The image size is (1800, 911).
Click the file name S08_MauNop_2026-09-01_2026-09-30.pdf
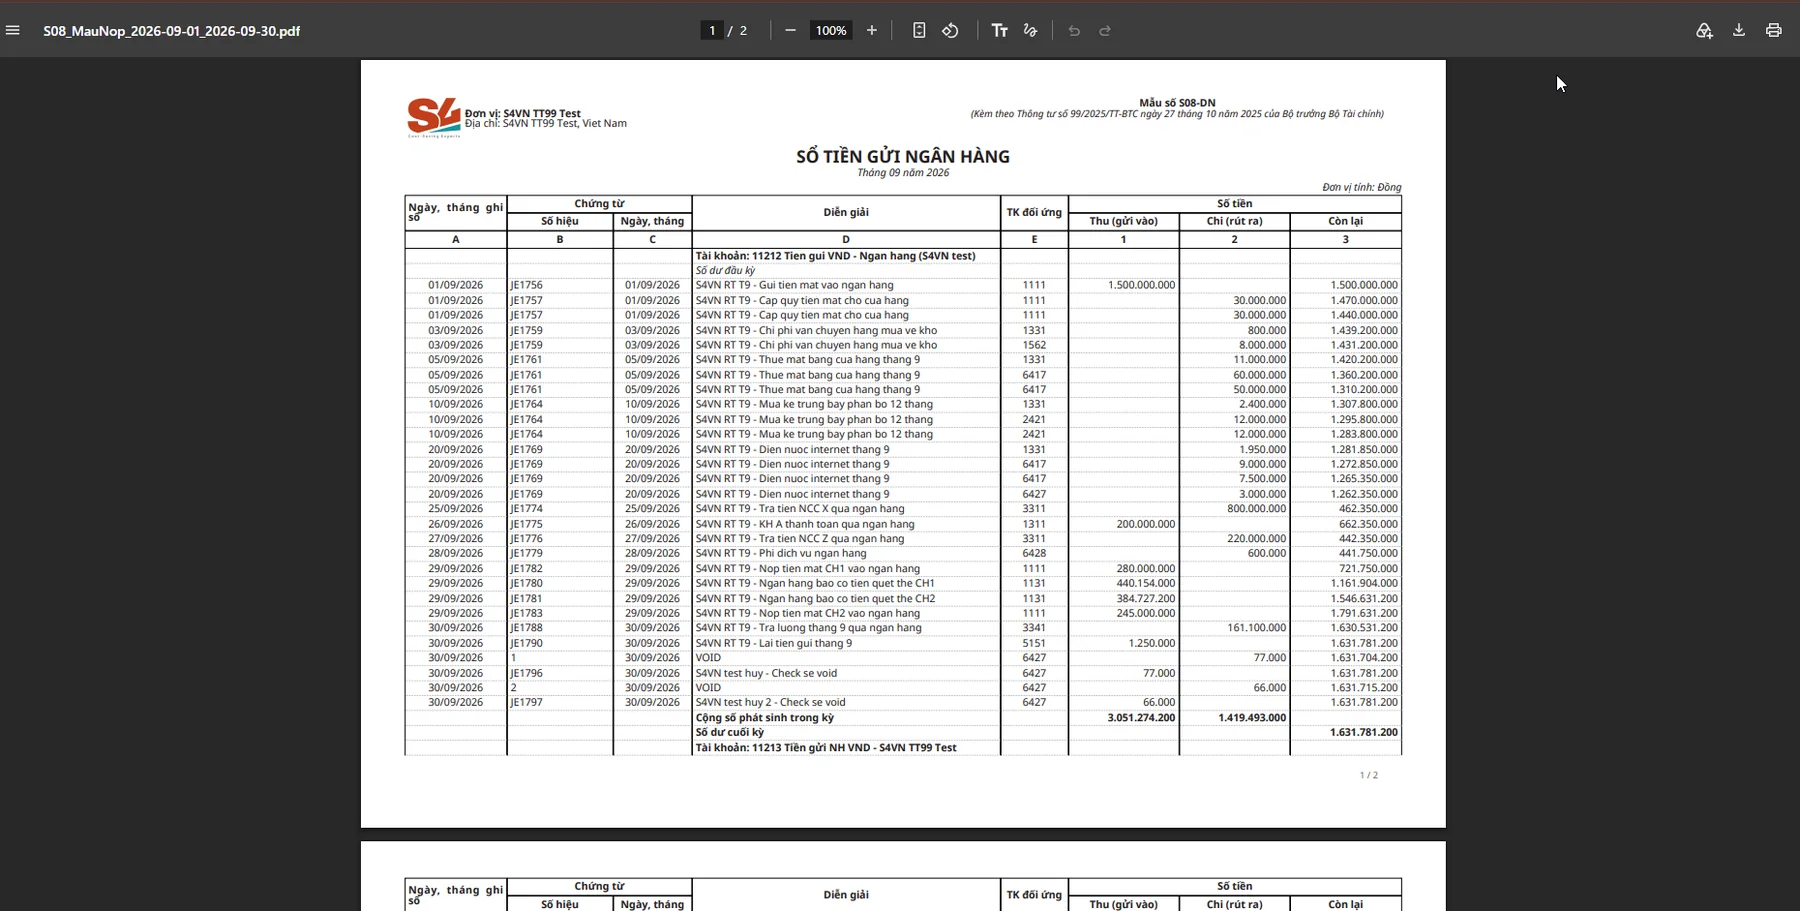pyautogui.click(x=171, y=31)
